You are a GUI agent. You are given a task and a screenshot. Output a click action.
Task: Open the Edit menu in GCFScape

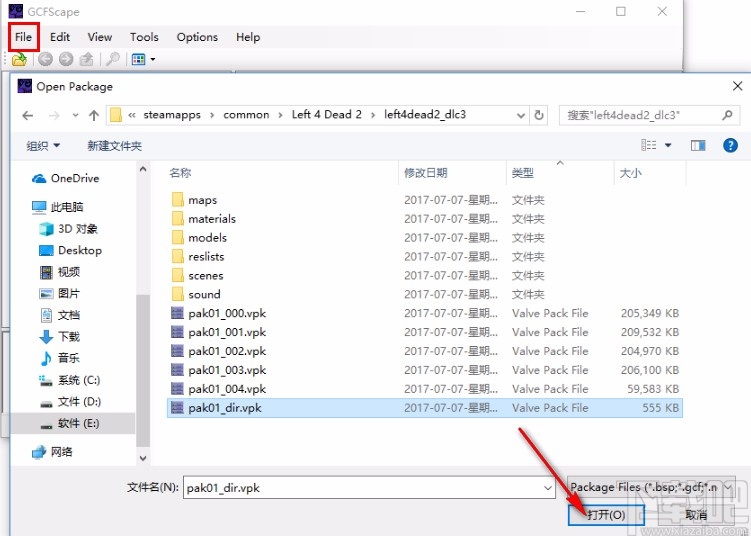[60, 37]
